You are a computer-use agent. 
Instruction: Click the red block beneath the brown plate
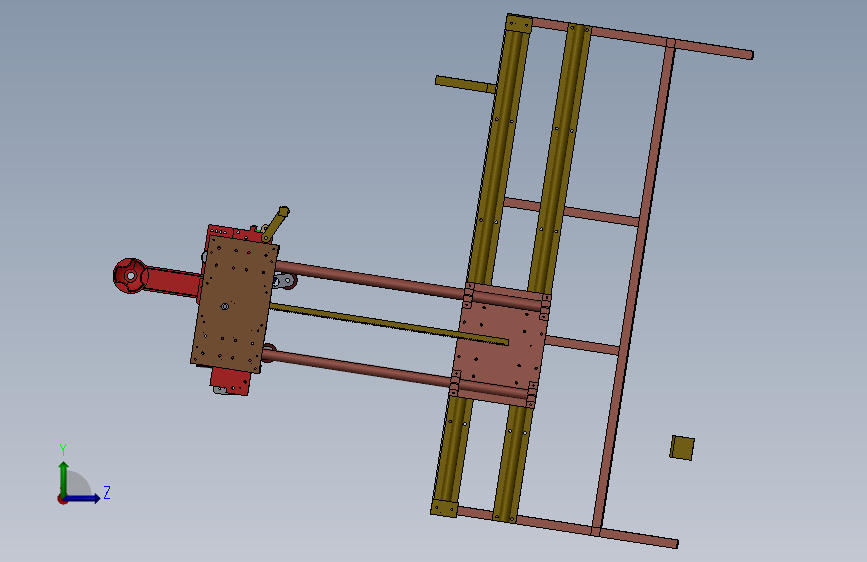[x=231, y=381]
